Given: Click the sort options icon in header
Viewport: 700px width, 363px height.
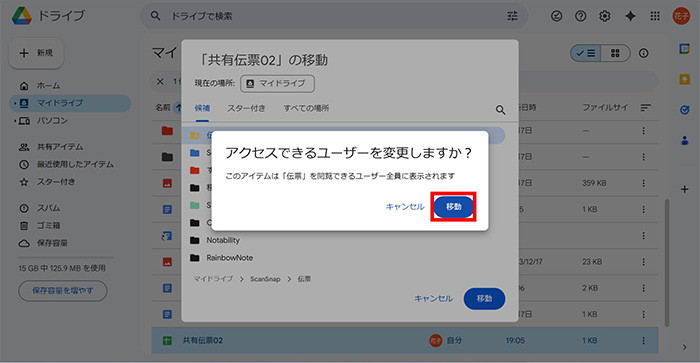Looking at the screenshot, I should point(646,108).
